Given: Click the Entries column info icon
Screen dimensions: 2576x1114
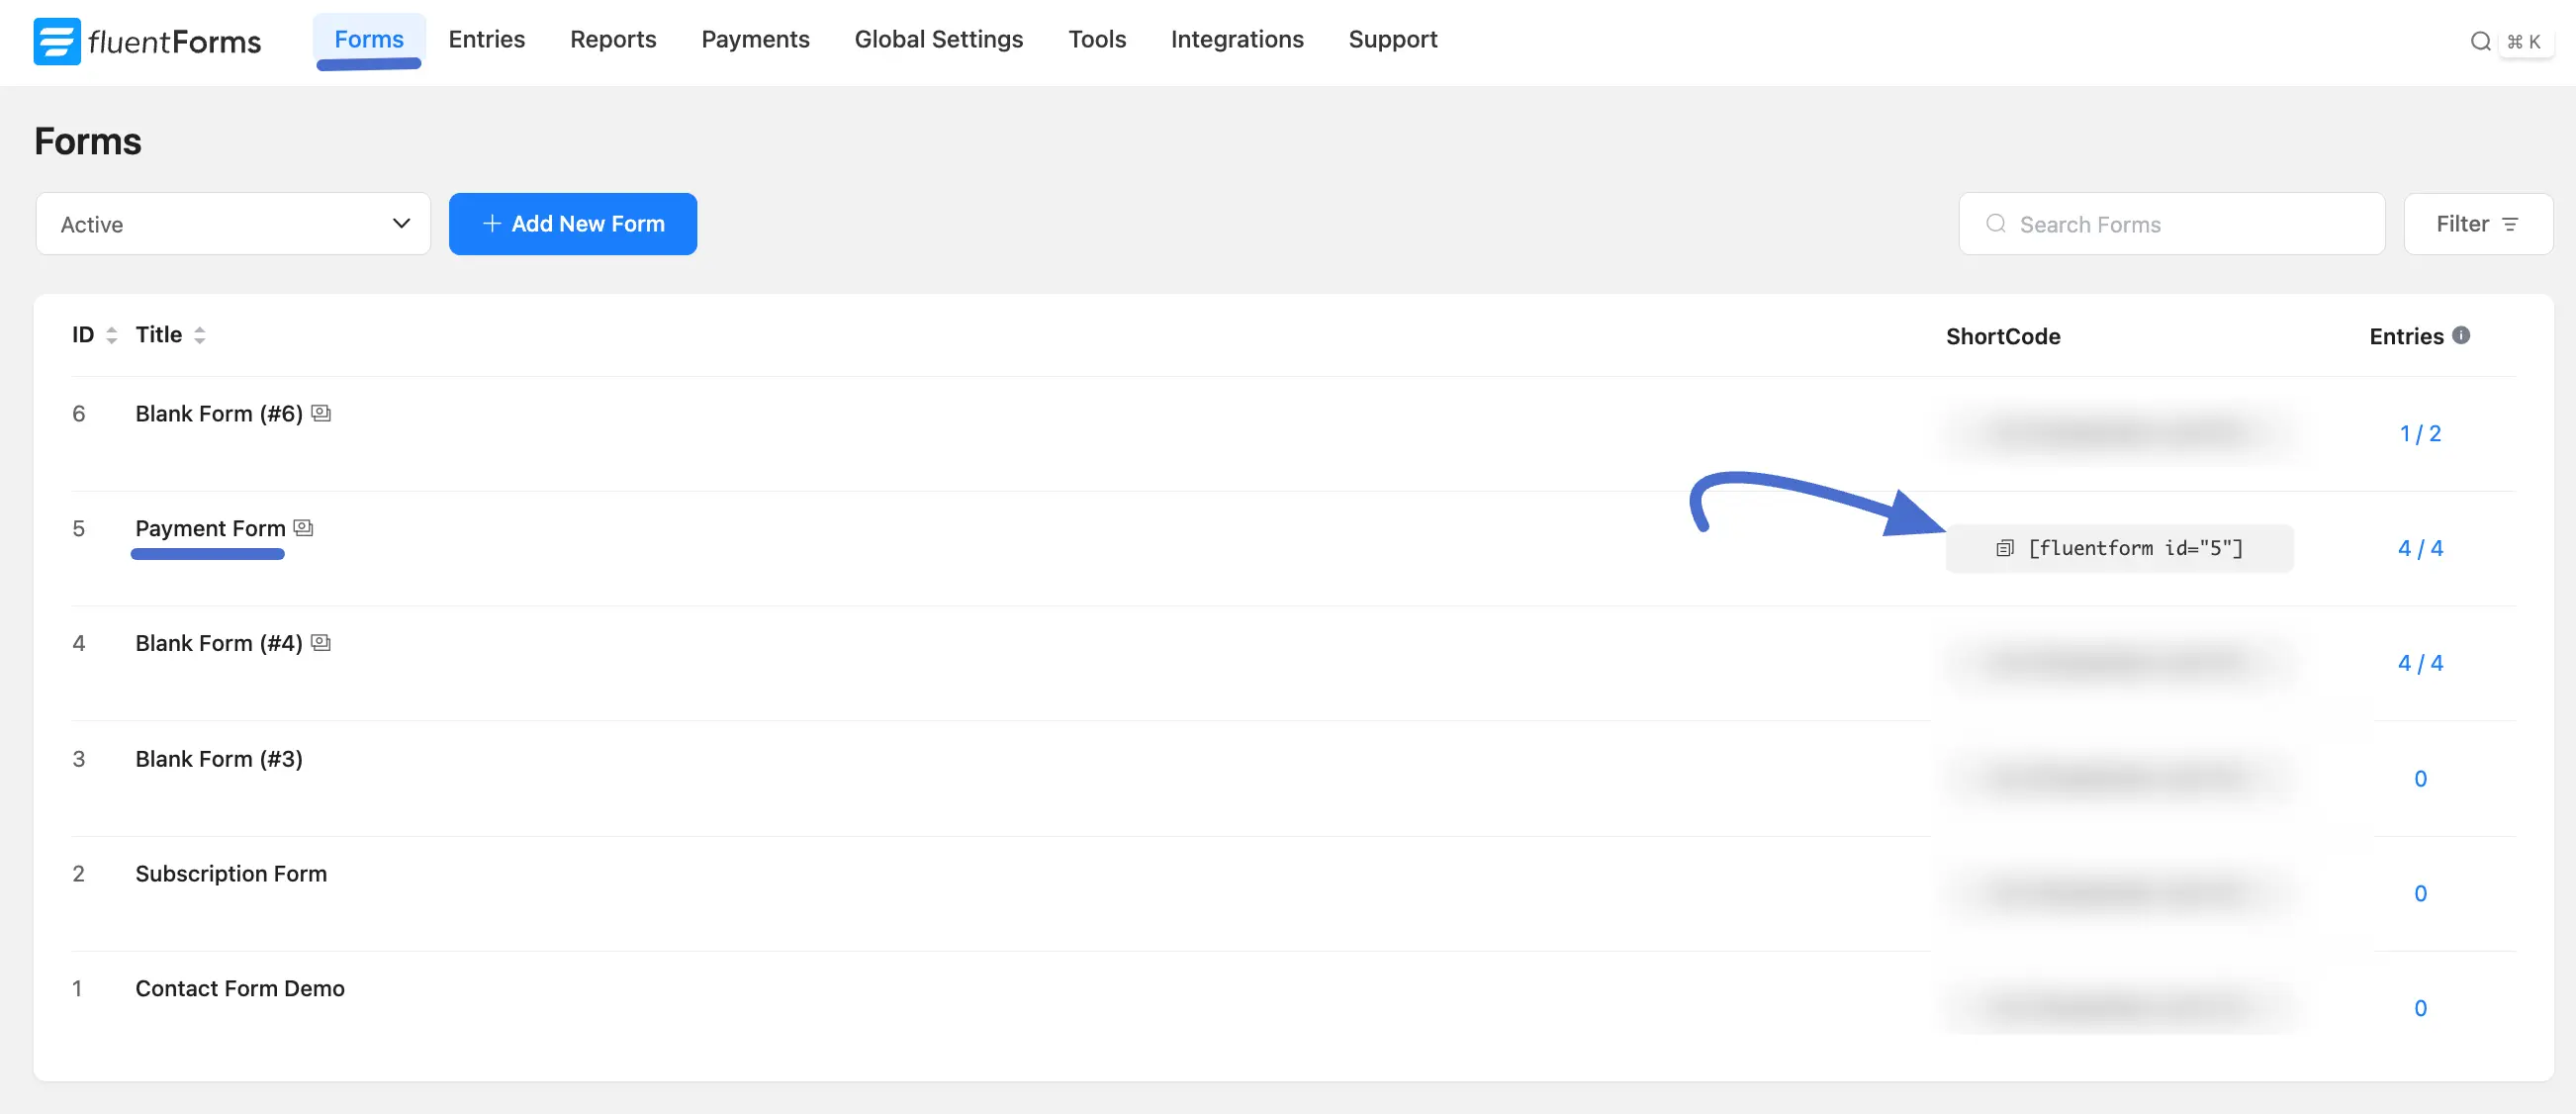Looking at the screenshot, I should click(x=2461, y=335).
